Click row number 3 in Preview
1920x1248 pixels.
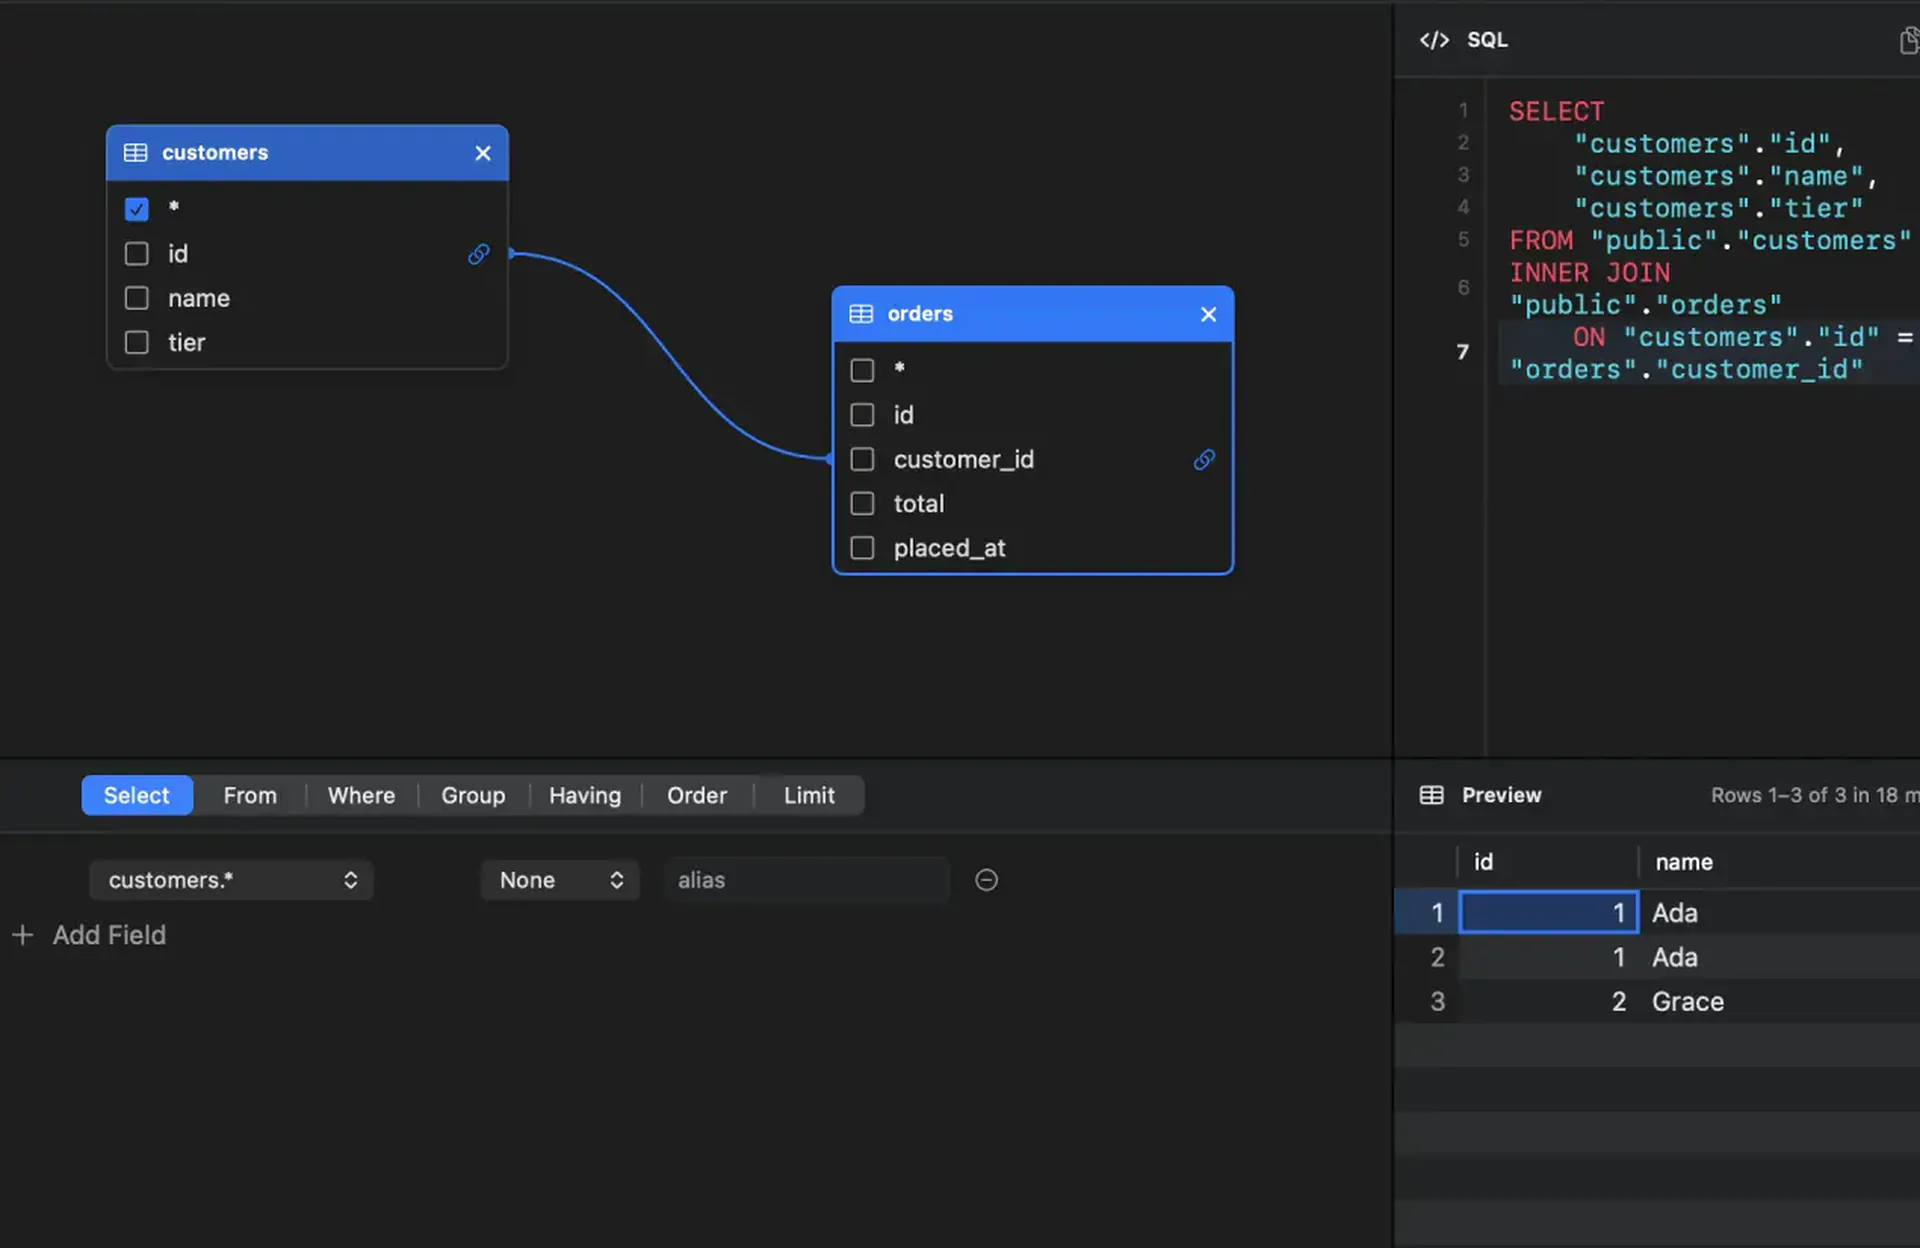1437,1001
